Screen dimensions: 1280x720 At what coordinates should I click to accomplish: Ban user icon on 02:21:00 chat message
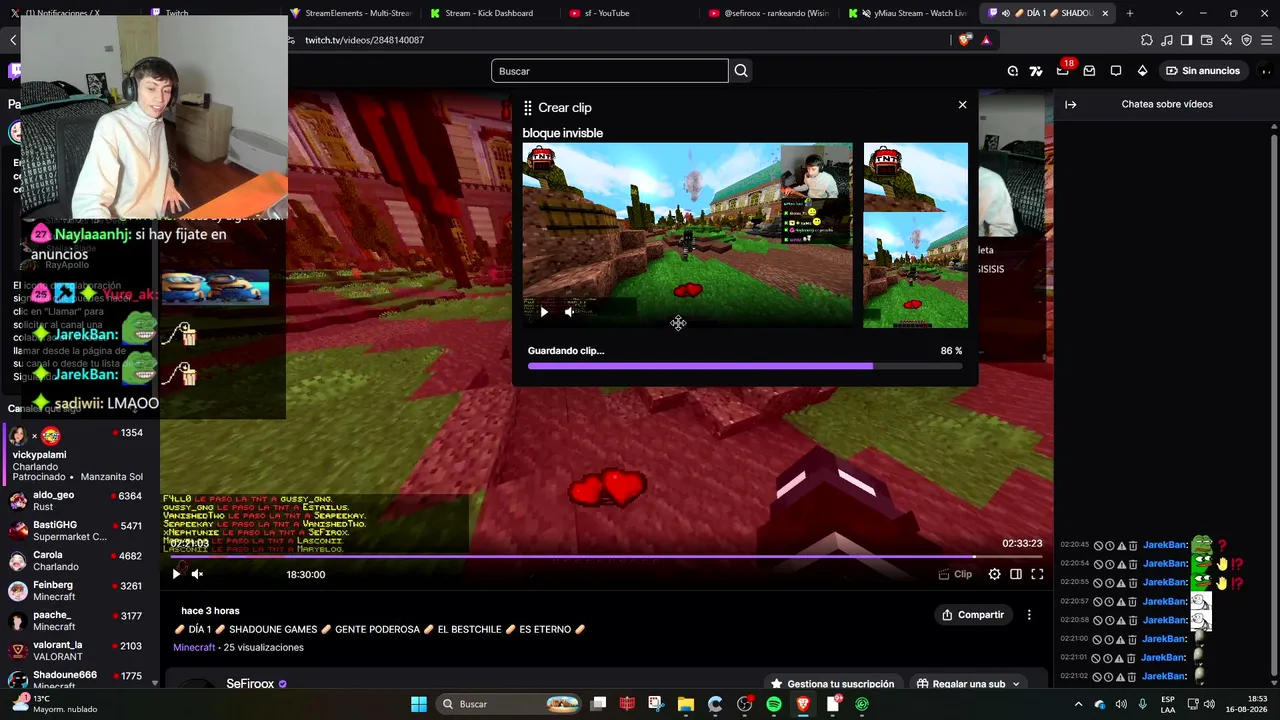coord(1098,639)
